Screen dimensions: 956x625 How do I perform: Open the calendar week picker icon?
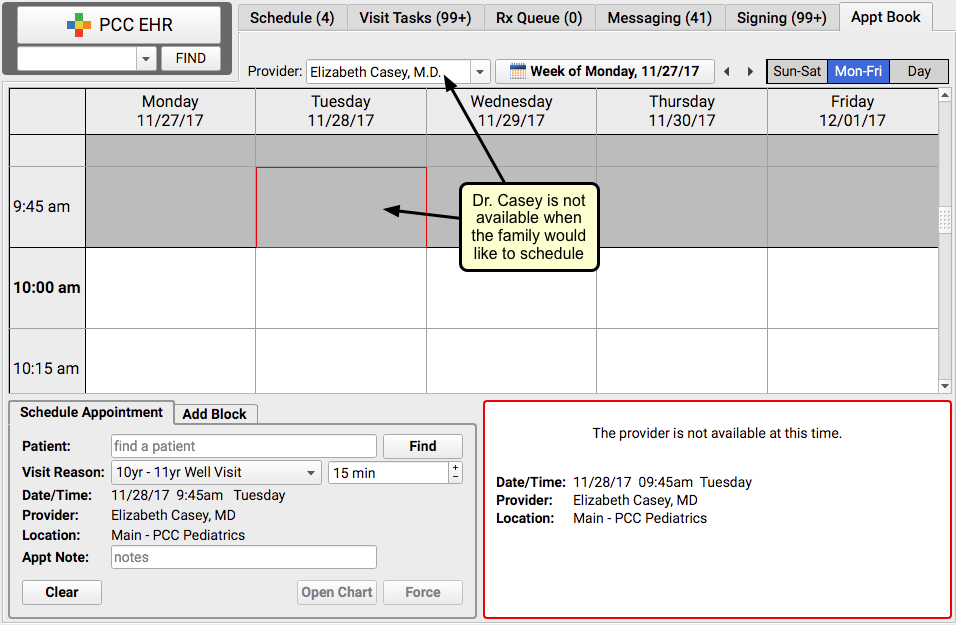point(517,71)
